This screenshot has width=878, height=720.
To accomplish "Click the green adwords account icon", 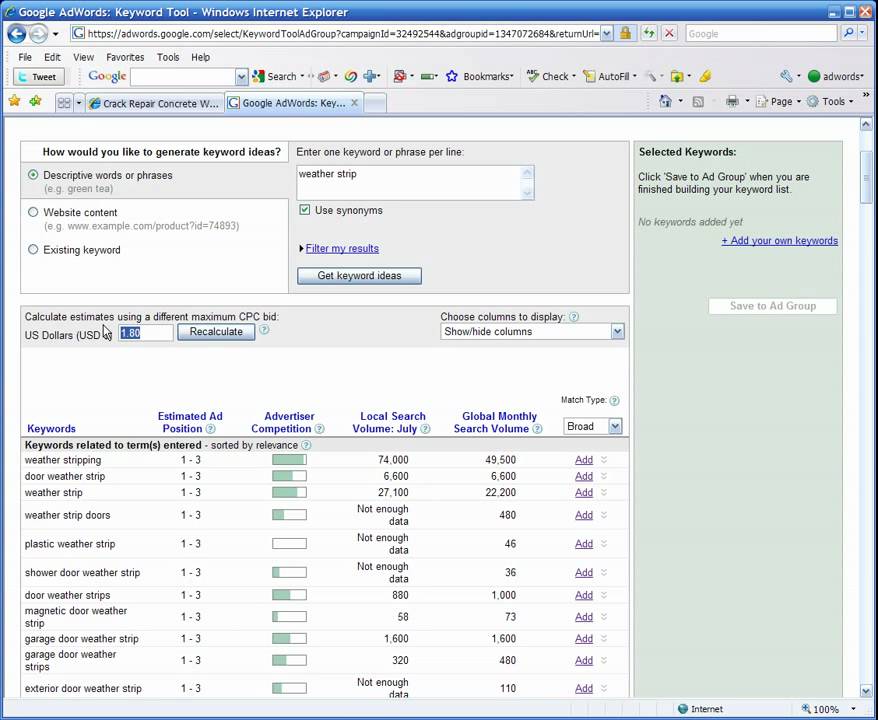I will coord(814,76).
